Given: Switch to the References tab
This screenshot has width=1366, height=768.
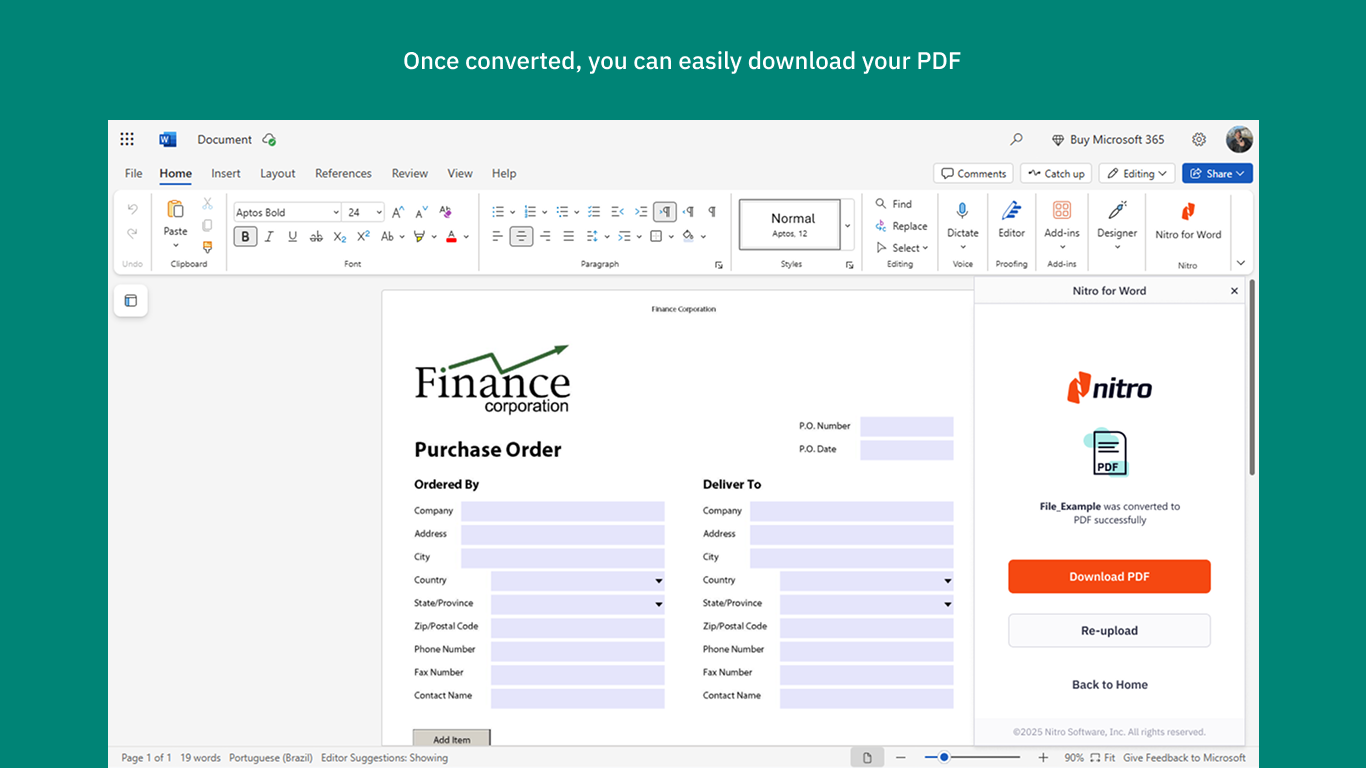Looking at the screenshot, I should (343, 173).
